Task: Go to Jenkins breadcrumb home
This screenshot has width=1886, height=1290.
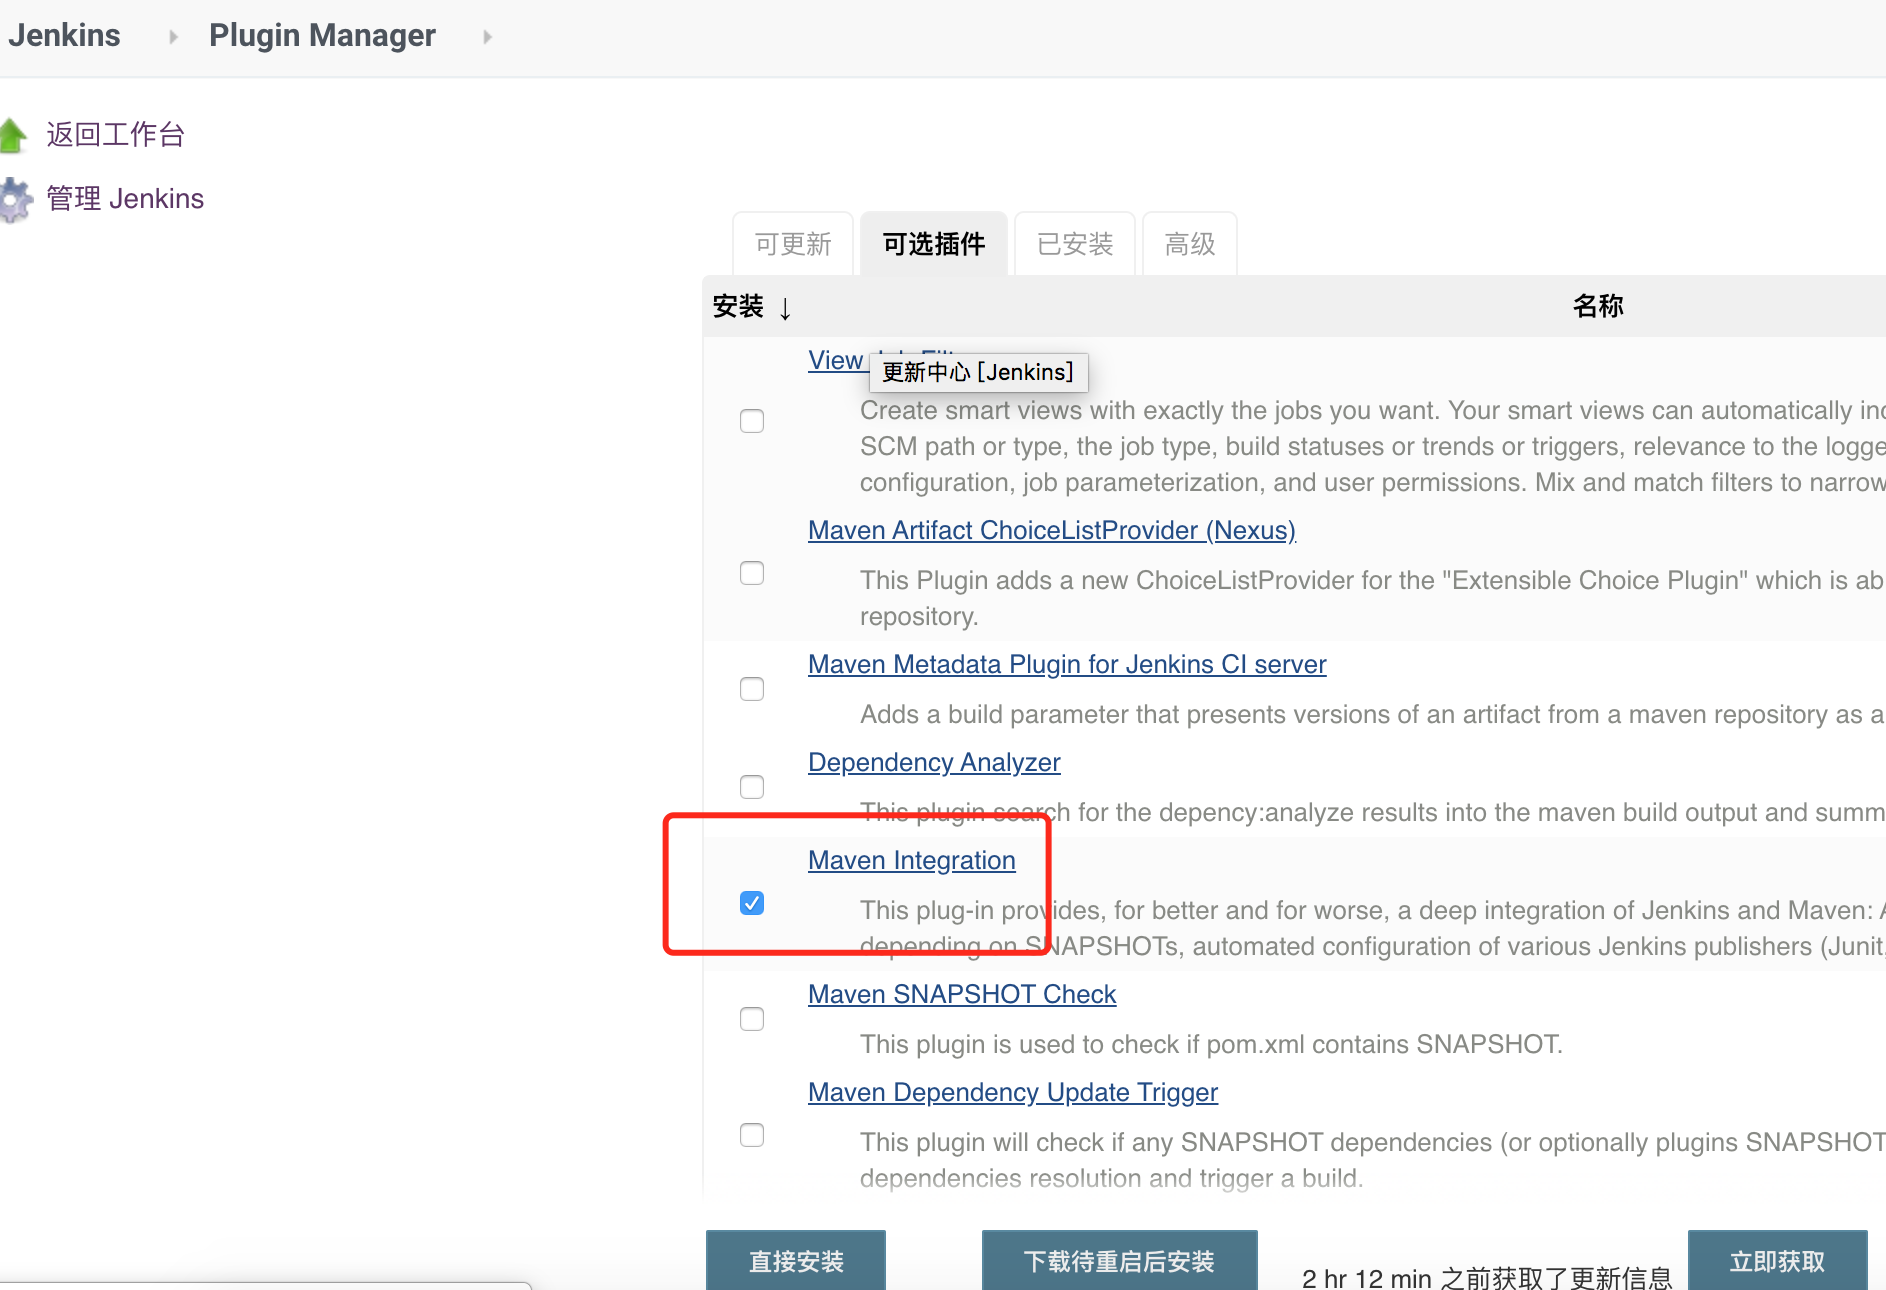Action: pos(64,35)
